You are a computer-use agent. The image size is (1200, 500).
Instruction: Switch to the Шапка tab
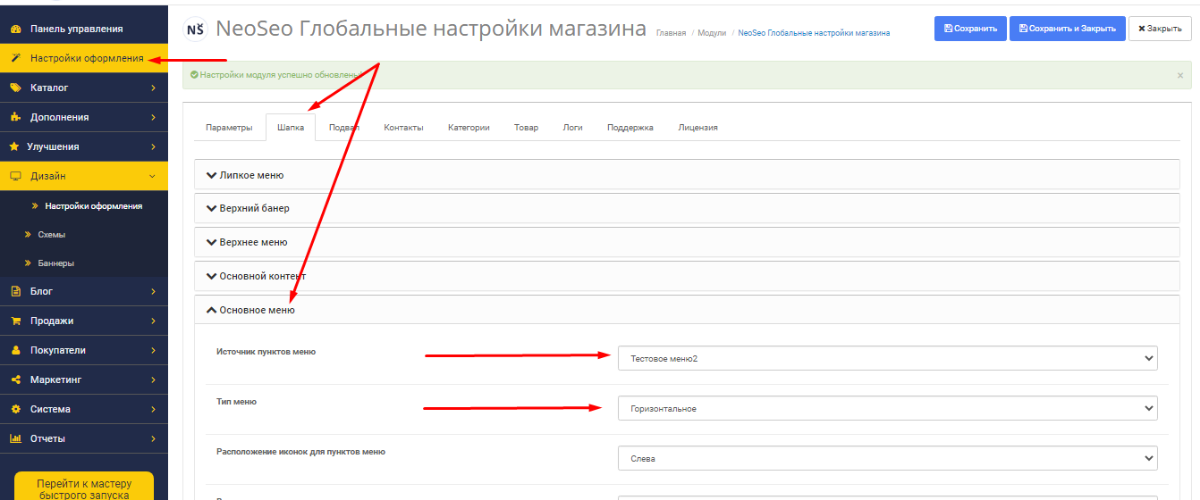pyautogui.click(x=290, y=127)
